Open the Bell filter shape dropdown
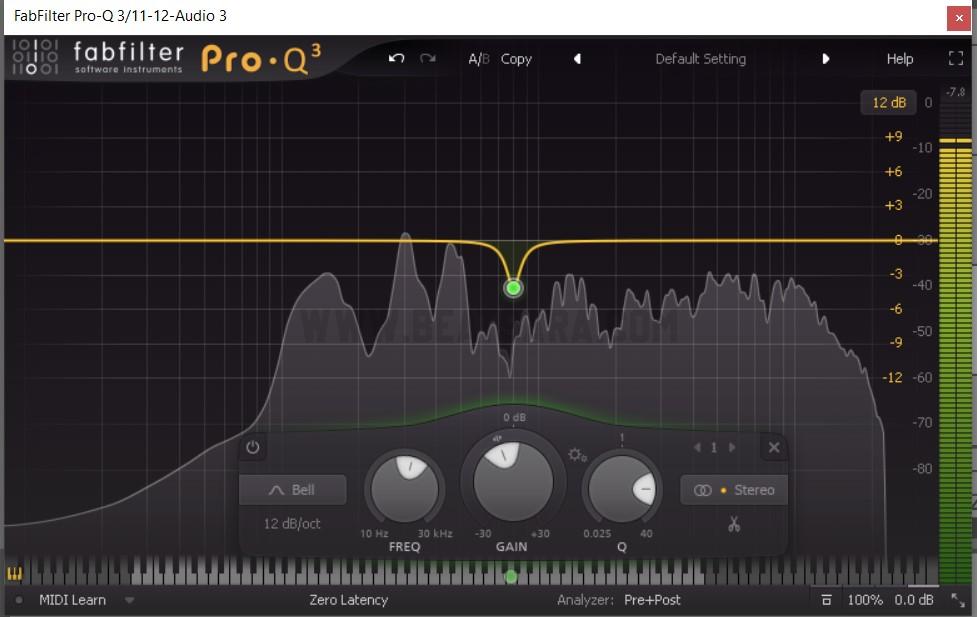This screenshot has width=977, height=617. (x=292, y=490)
